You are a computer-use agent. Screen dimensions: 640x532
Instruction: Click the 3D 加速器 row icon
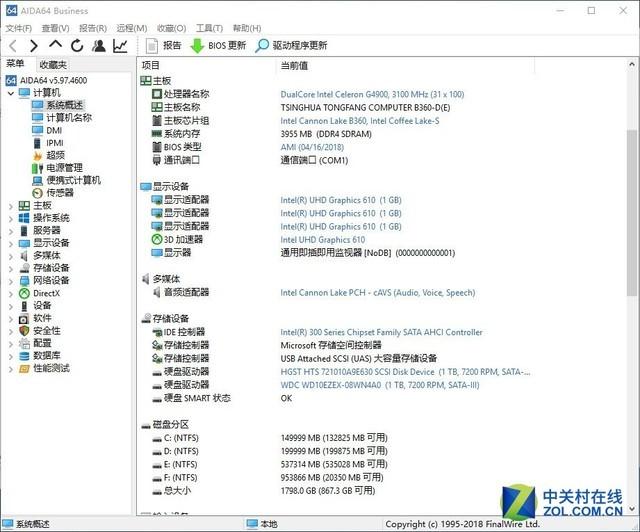157,239
